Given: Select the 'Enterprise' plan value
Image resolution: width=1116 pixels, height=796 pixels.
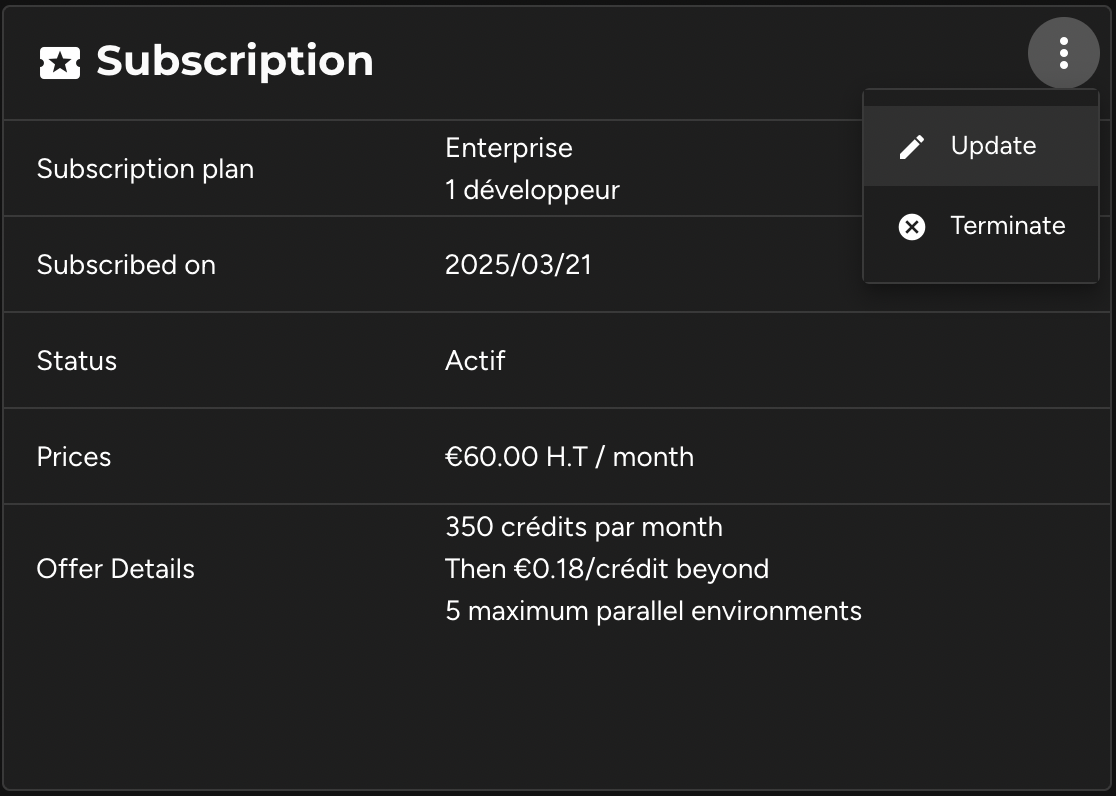Looking at the screenshot, I should pos(509,148).
